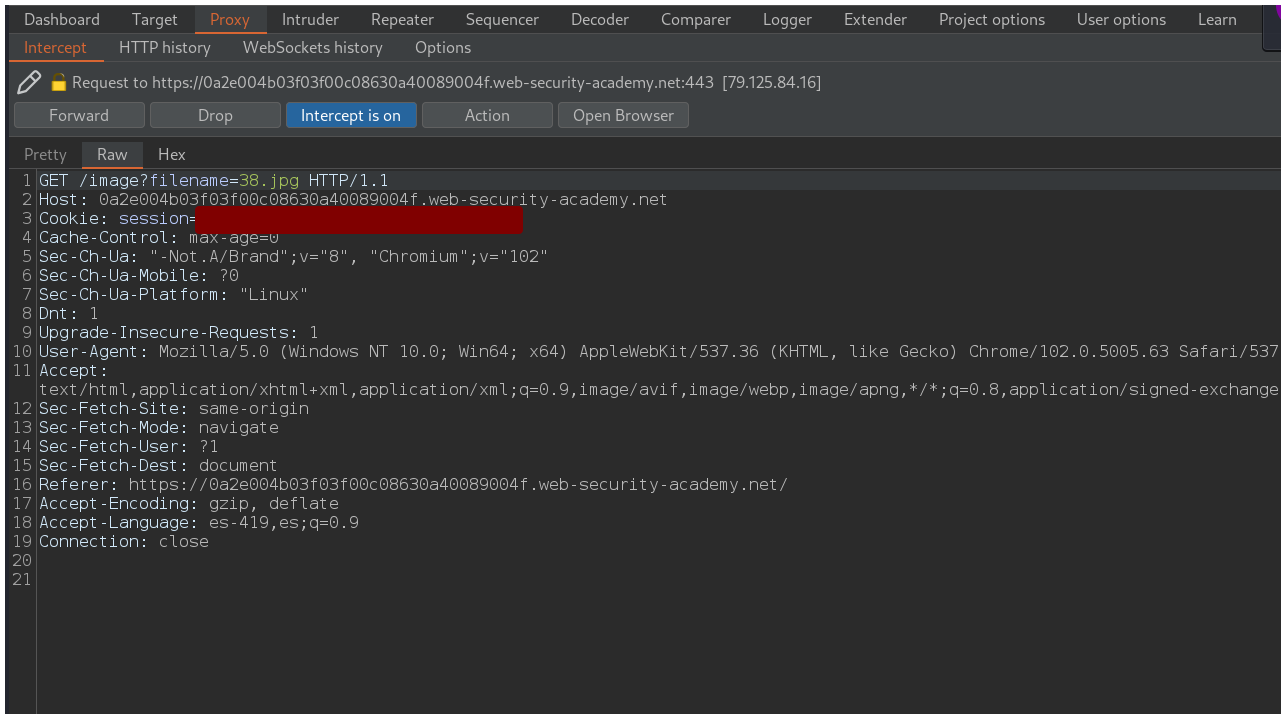
Task: Launch Open Browser
Action: pyautogui.click(x=623, y=115)
